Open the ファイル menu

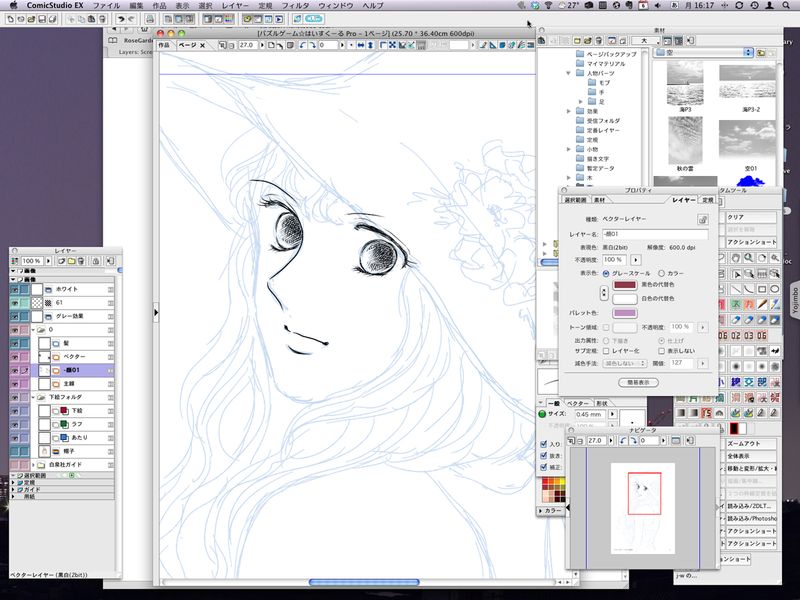pyautogui.click(x=106, y=6)
